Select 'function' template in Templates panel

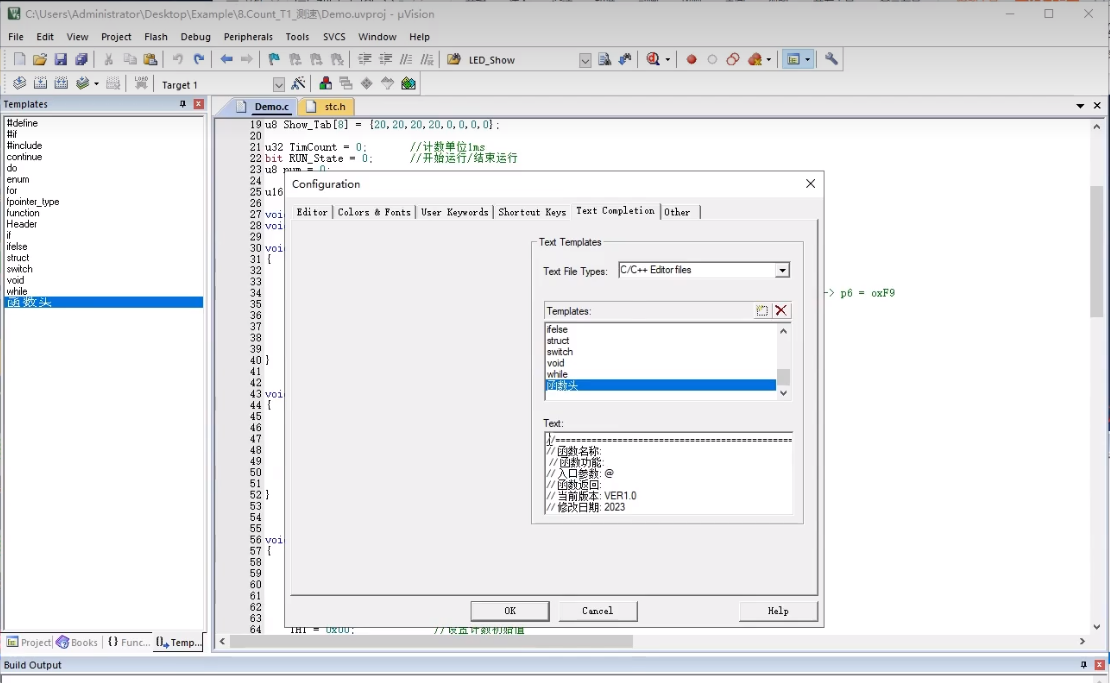point(103,213)
